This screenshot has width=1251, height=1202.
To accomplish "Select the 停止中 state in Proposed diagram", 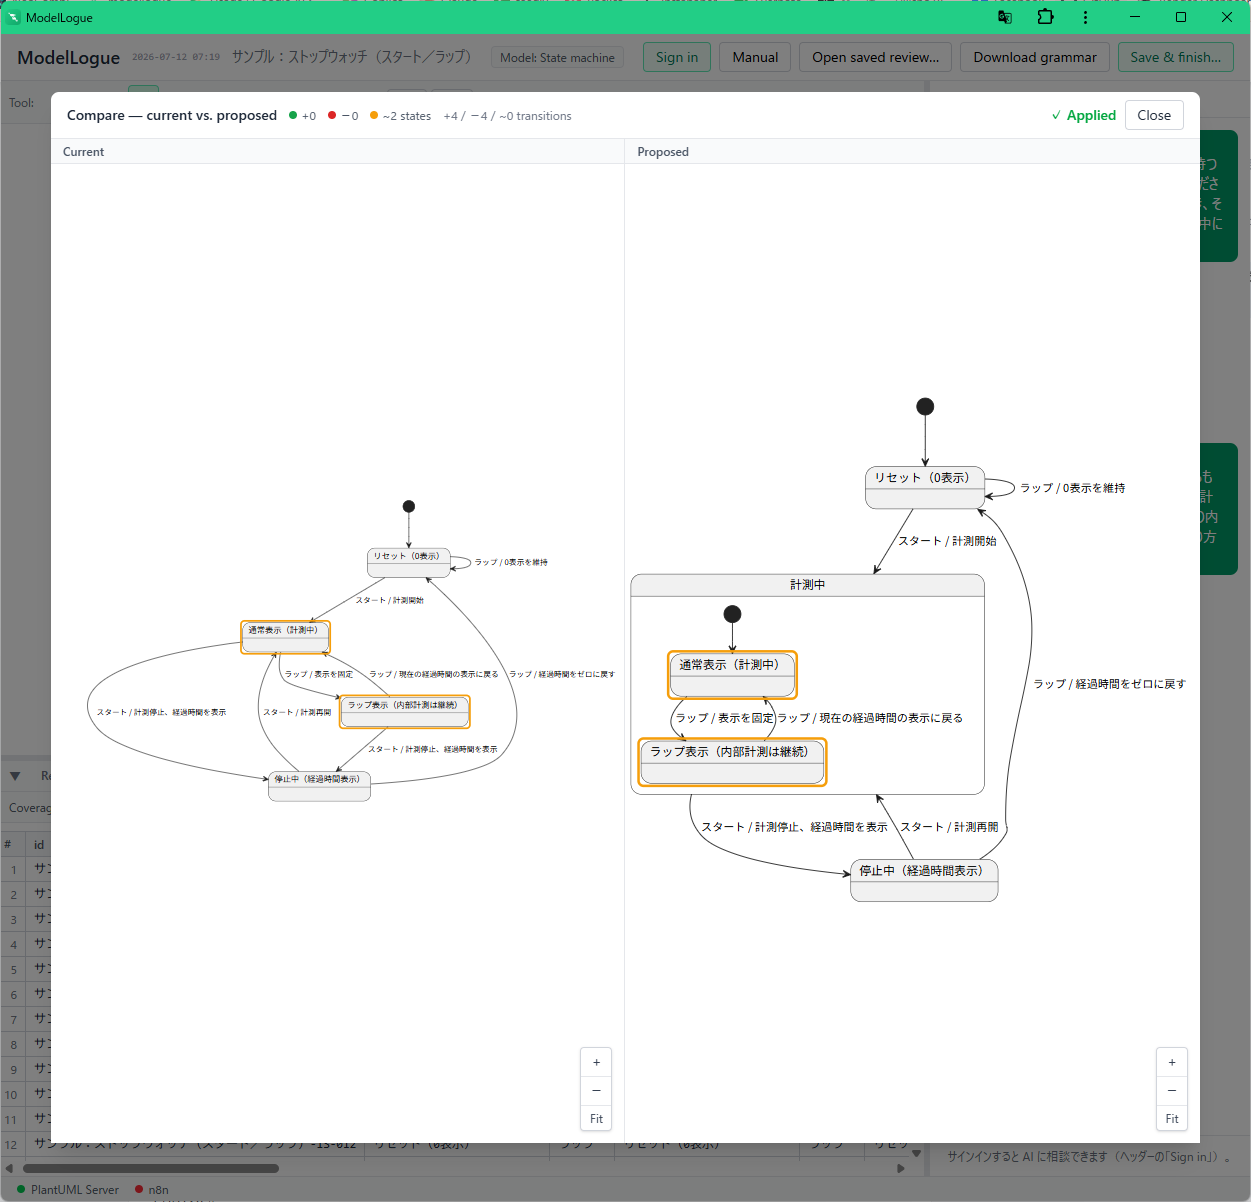I will click(924, 881).
